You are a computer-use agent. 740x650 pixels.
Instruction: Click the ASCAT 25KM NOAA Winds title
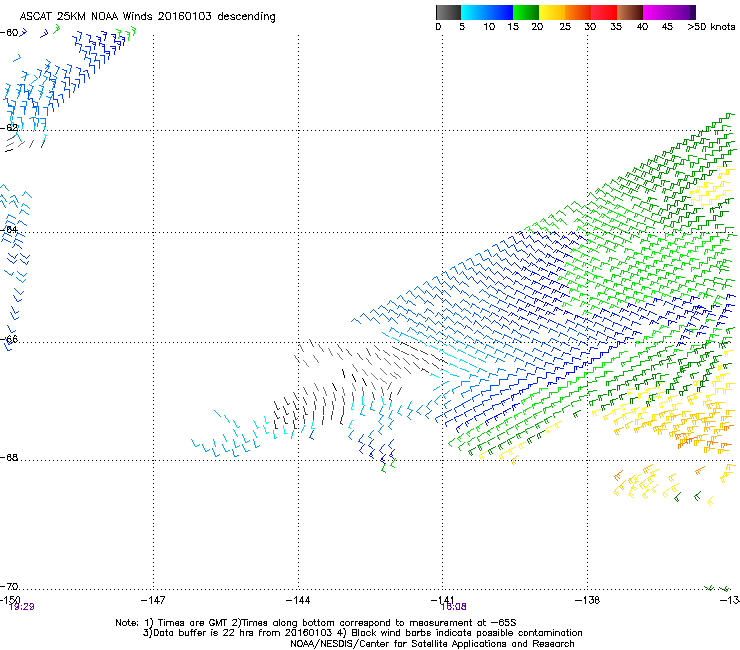[148, 17]
